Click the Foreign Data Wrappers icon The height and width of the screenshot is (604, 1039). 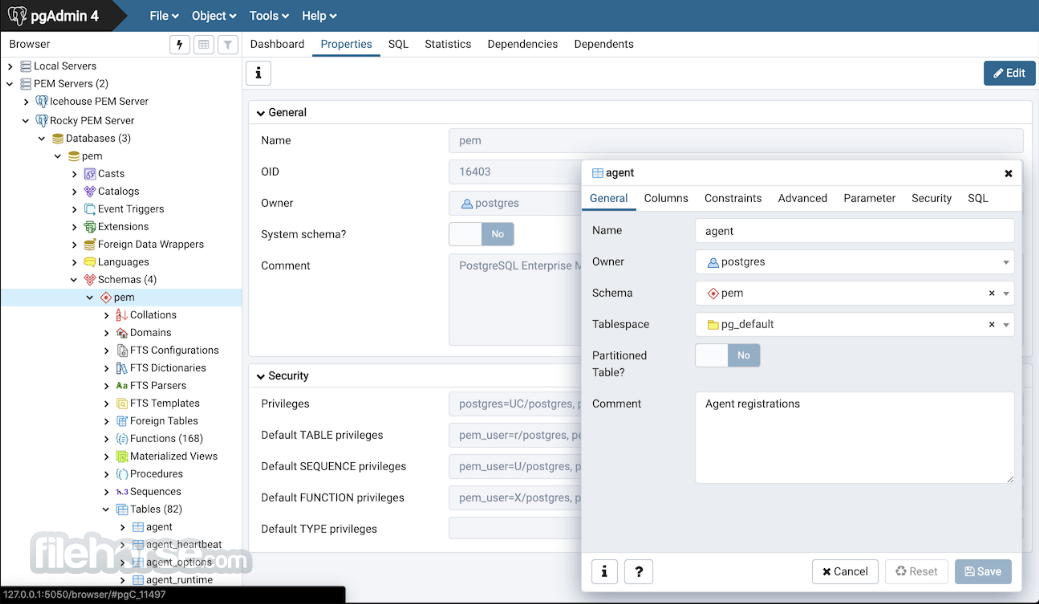point(89,244)
